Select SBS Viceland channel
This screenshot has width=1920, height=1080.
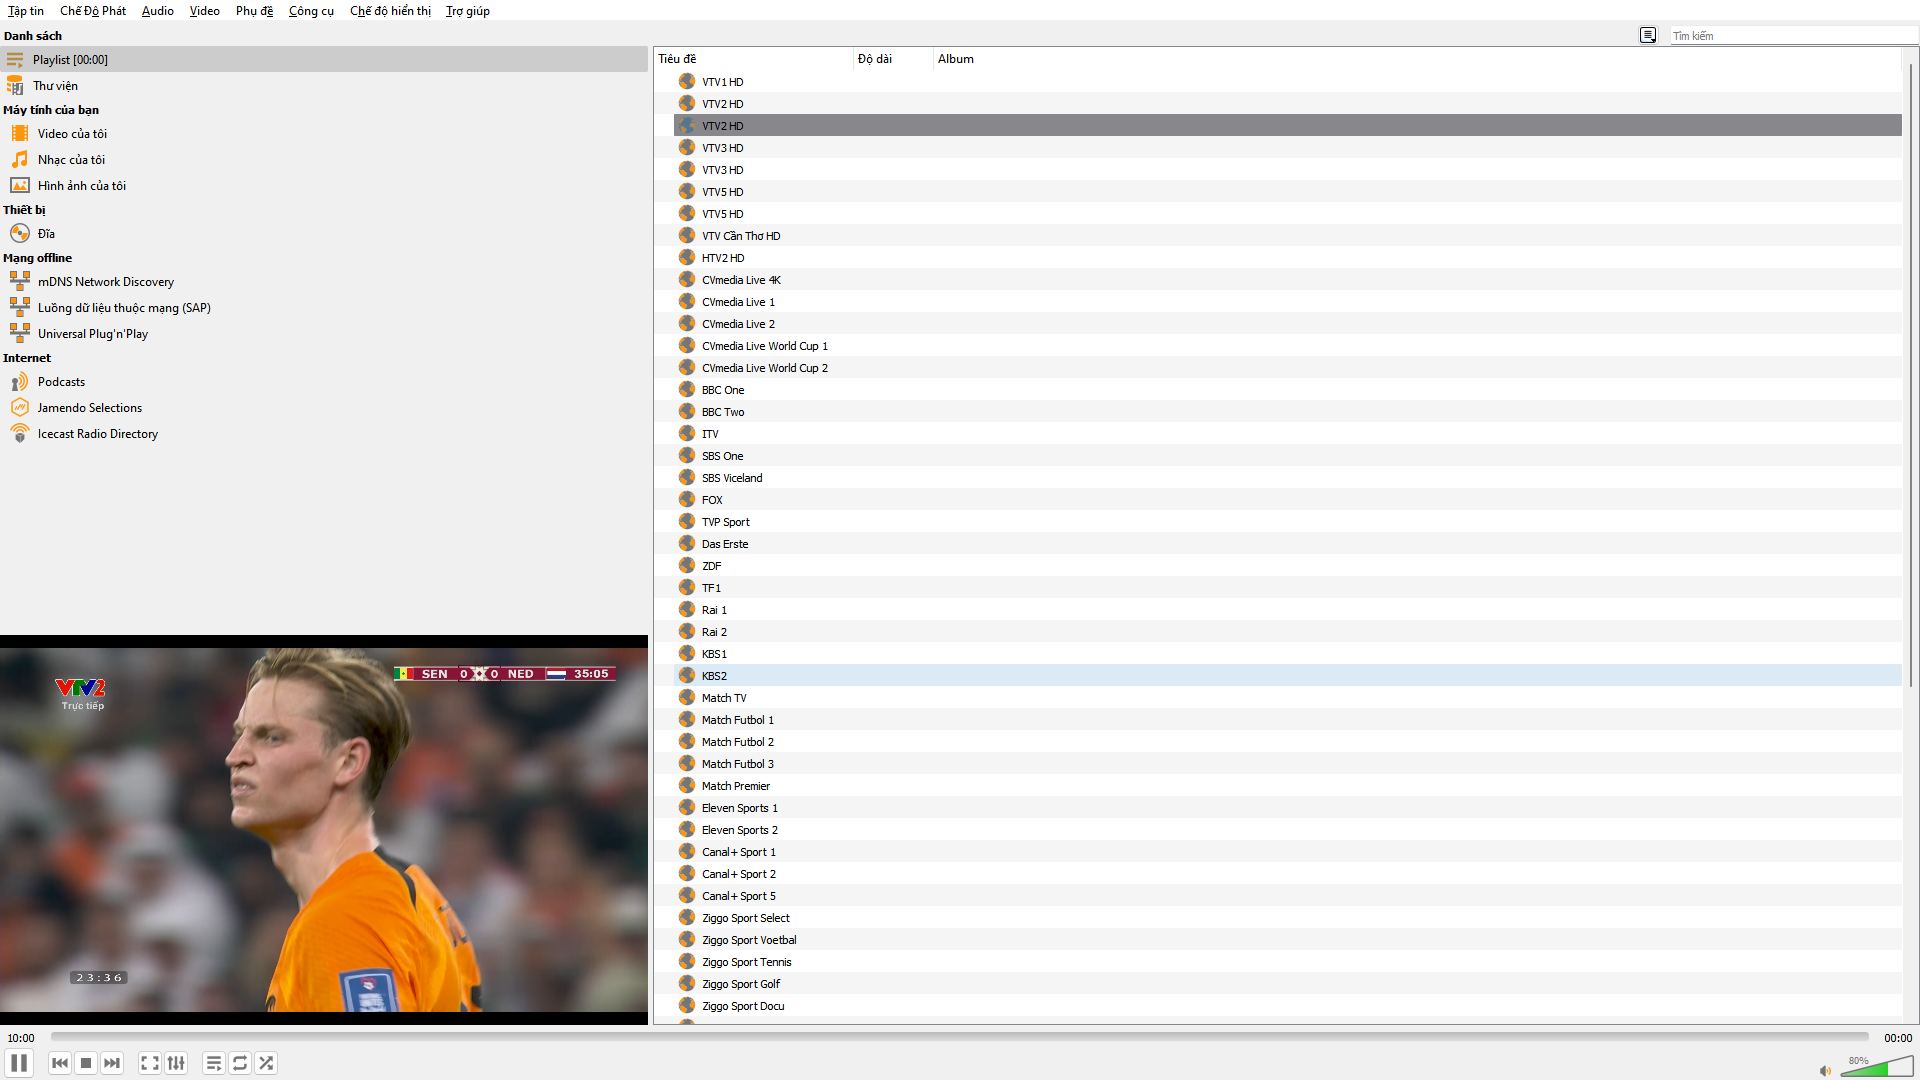coord(1288,478)
